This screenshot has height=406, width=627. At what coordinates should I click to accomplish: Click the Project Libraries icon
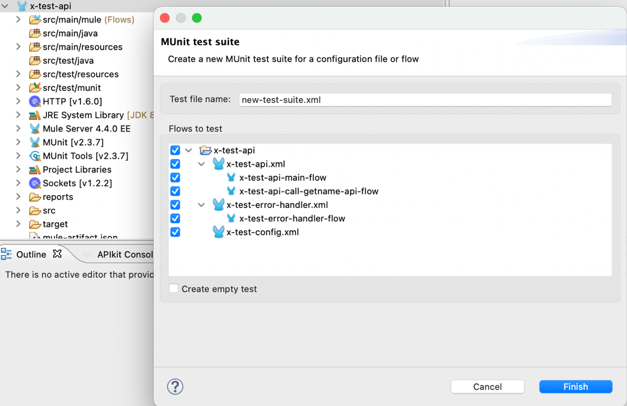[35, 170]
